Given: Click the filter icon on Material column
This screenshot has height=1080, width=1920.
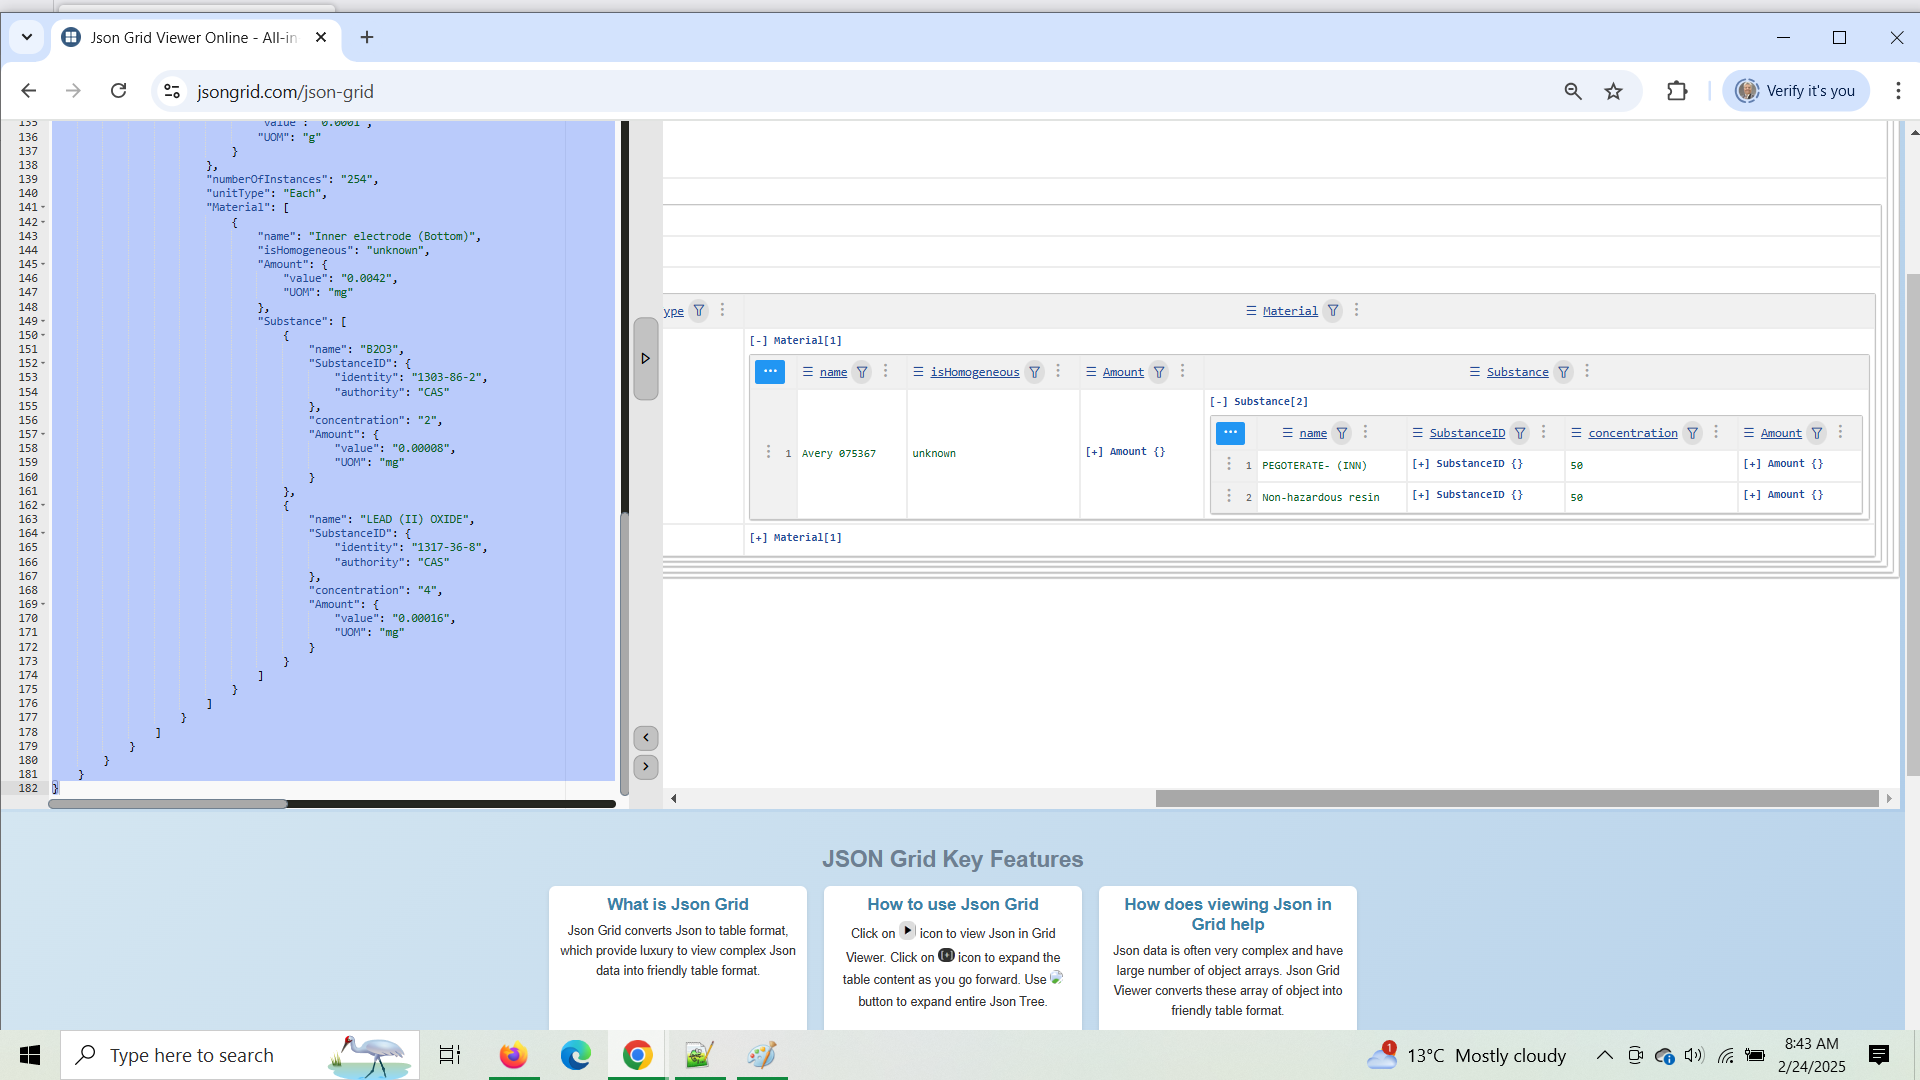Looking at the screenshot, I should click(1333, 311).
